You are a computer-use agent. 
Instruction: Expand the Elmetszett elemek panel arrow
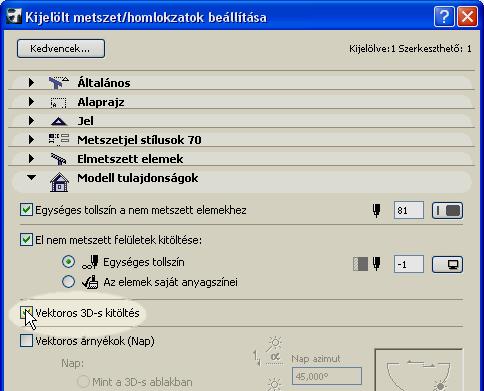(x=31, y=158)
